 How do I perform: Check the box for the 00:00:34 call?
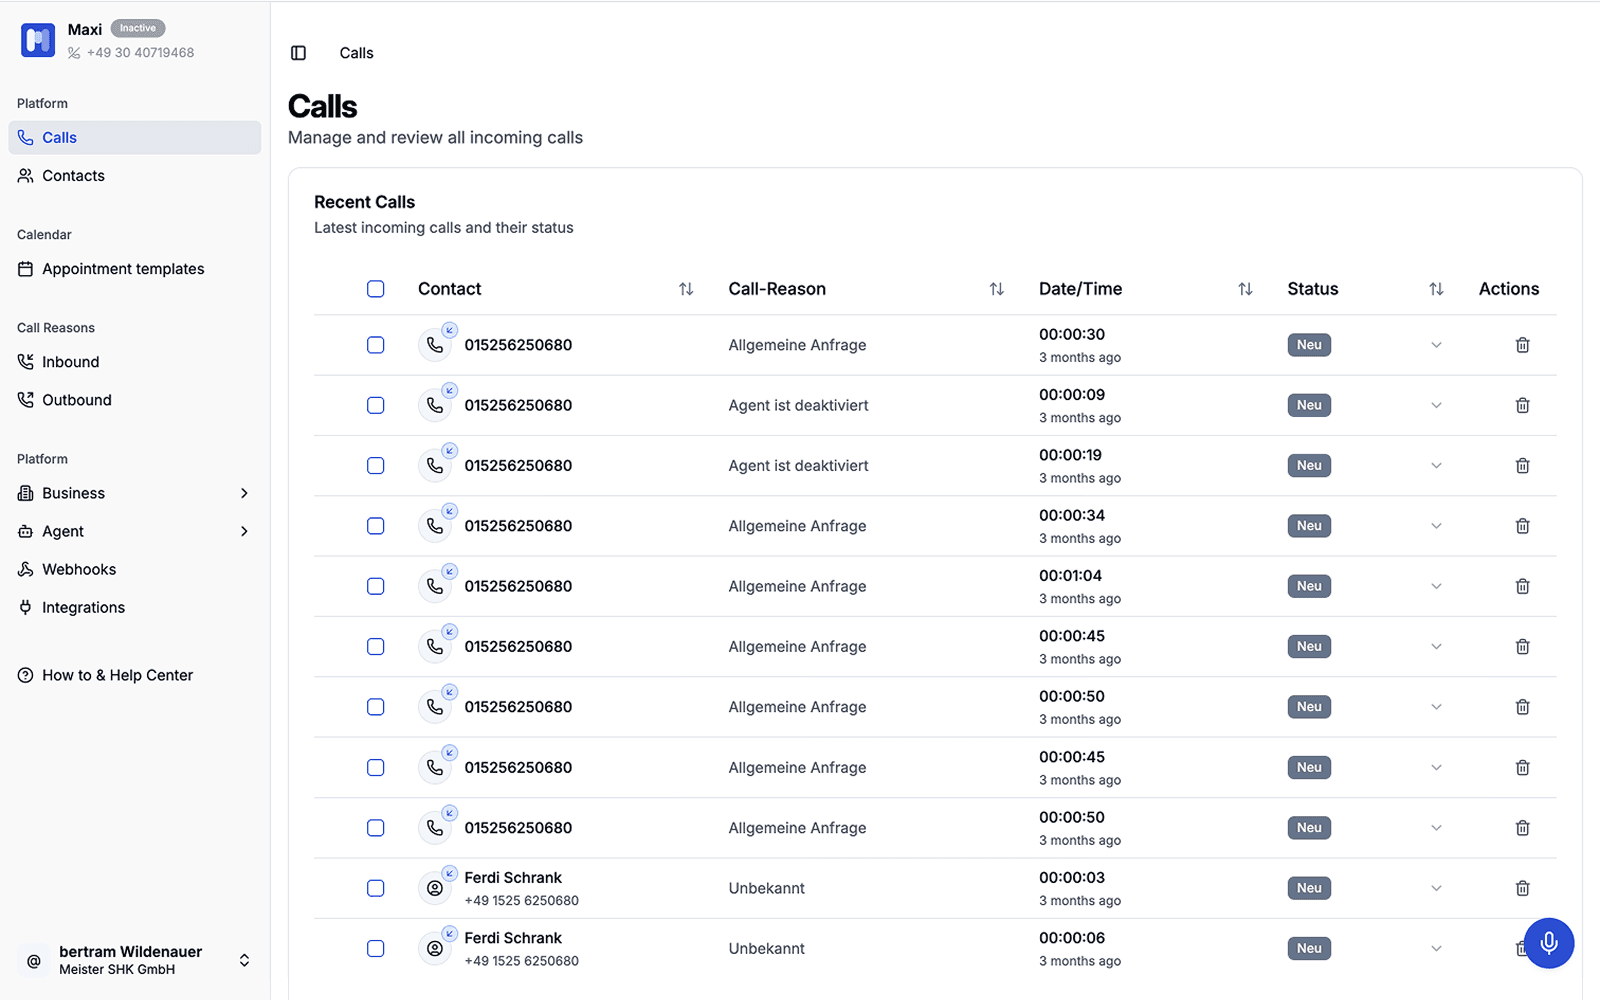coord(376,526)
